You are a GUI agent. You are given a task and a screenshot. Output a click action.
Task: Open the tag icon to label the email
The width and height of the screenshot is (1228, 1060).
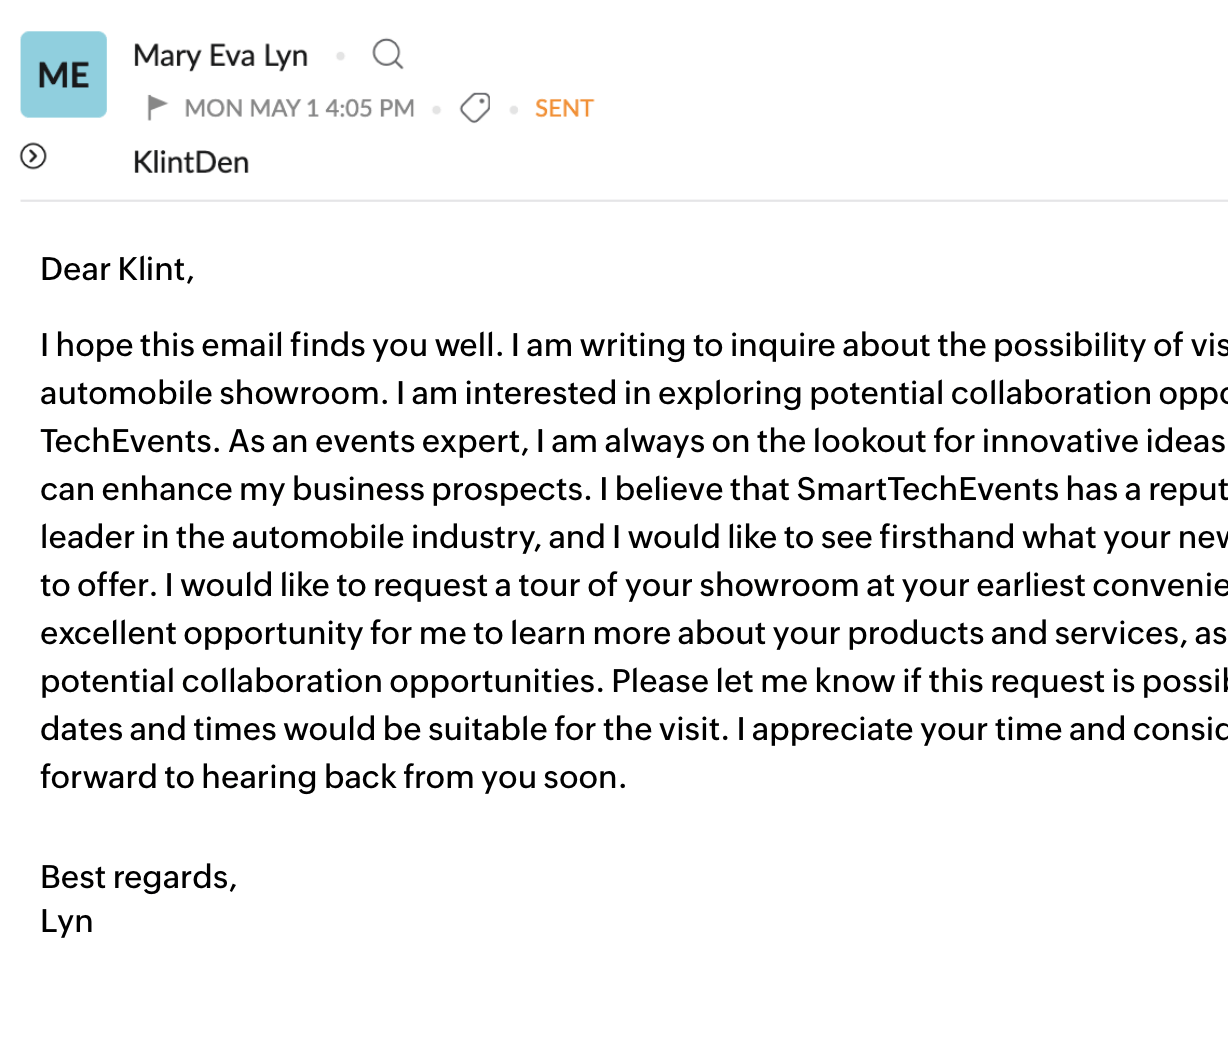coord(475,107)
